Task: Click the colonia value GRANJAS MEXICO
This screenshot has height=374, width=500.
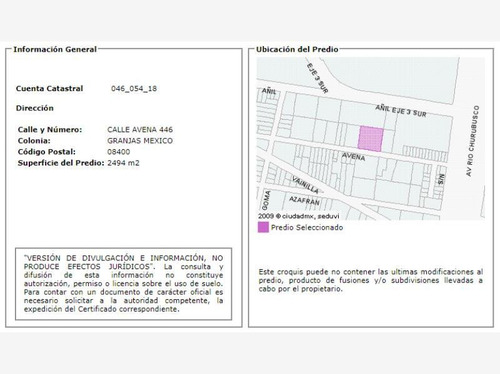Action: tap(140, 141)
